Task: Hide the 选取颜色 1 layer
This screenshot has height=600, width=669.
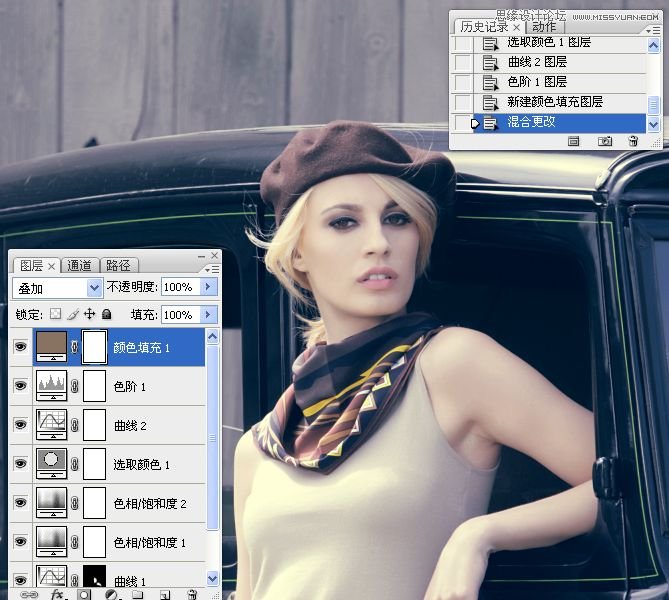Action: click(20, 464)
